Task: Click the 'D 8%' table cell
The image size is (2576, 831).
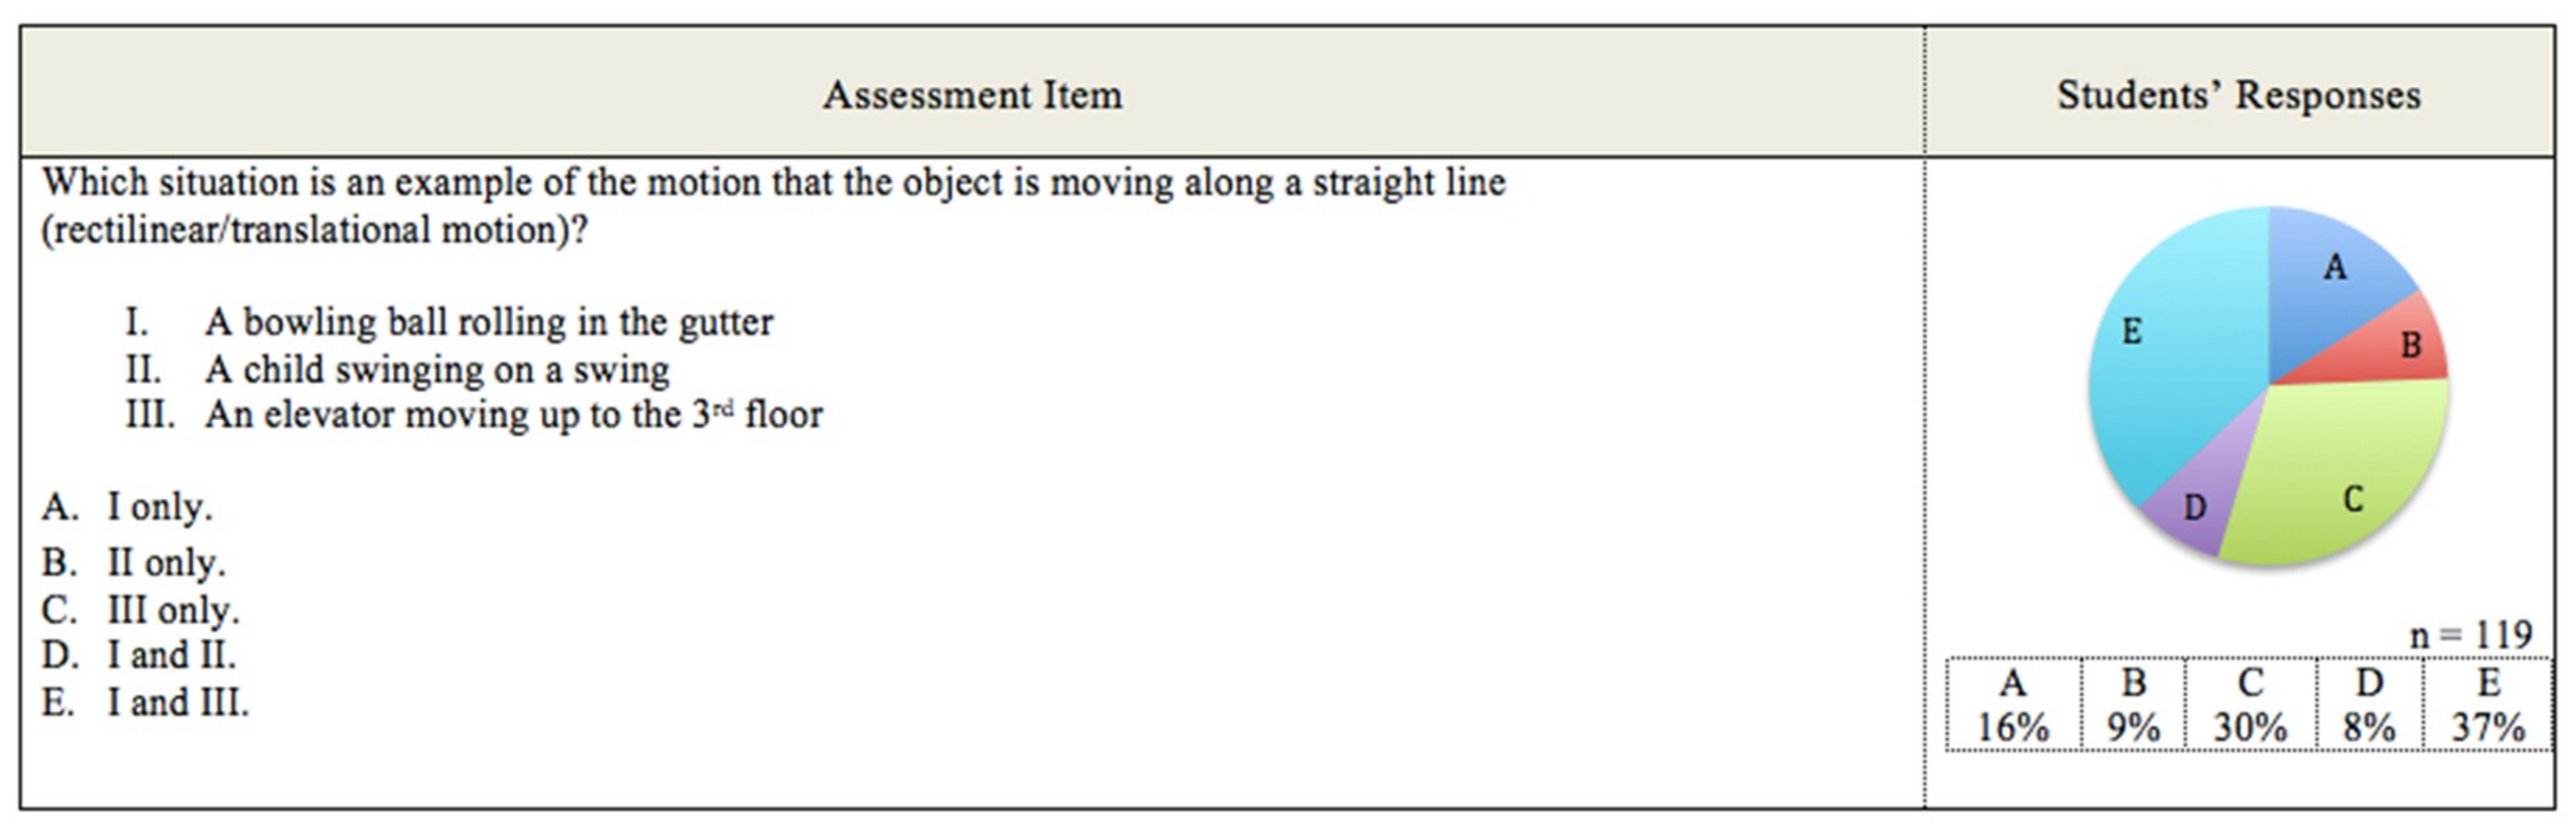Action: 2369,705
